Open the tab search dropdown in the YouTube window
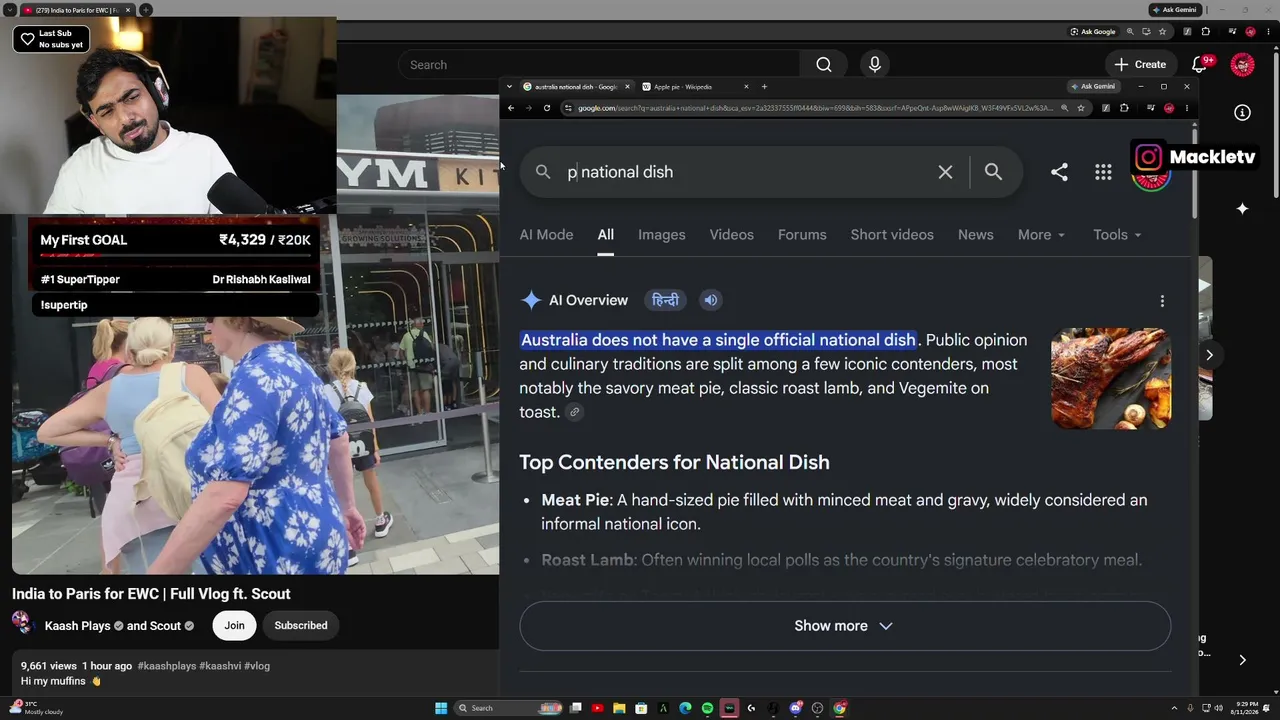The image size is (1280, 720). (8, 10)
